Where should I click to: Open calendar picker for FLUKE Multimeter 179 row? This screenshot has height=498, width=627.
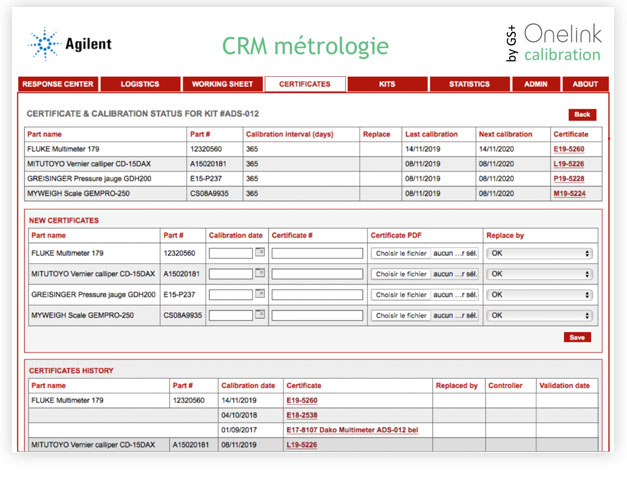point(260,252)
